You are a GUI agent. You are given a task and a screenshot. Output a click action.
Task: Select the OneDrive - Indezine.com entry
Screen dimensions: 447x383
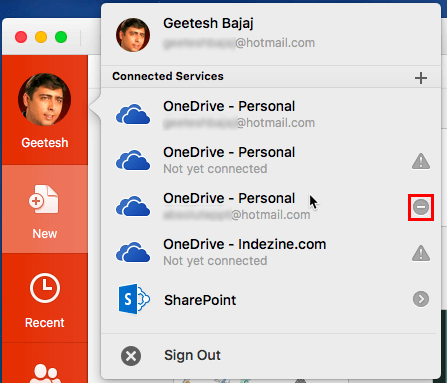click(x=271, y=252)
